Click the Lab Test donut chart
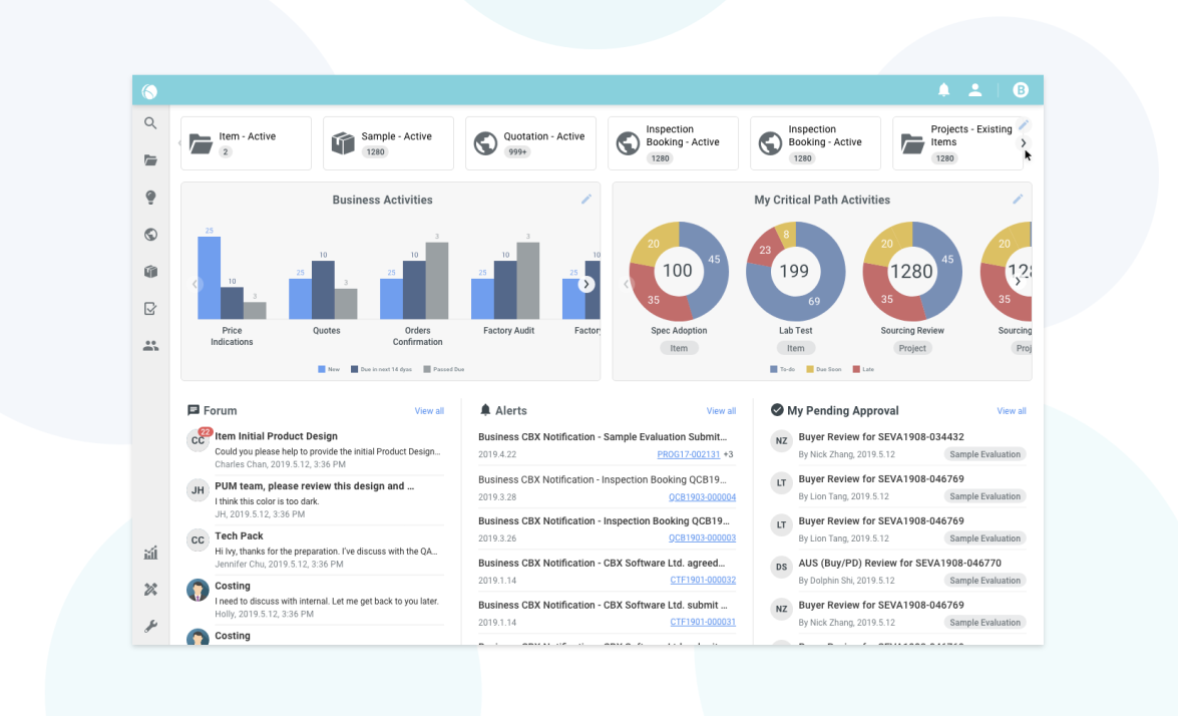 pyautogui.click(x=795, y=271)
